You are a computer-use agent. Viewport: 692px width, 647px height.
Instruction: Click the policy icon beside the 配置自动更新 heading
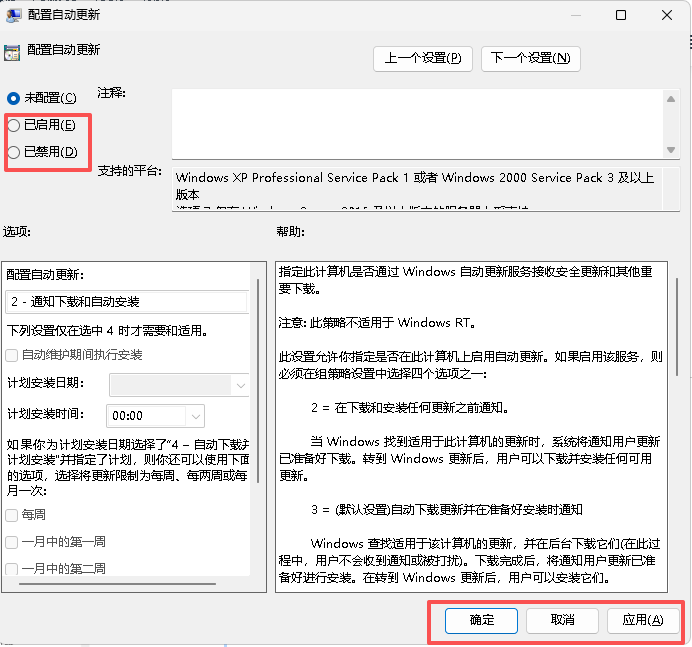[x=11, y=54]
